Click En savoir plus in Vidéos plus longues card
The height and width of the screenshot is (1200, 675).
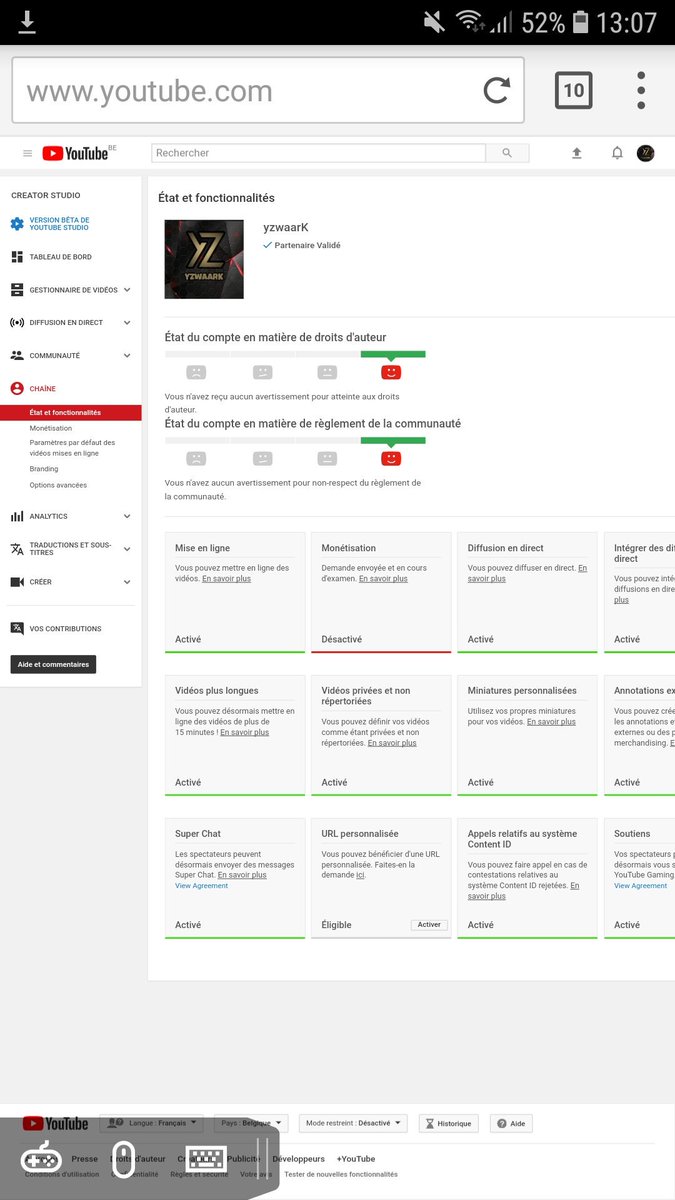point(244,732)
